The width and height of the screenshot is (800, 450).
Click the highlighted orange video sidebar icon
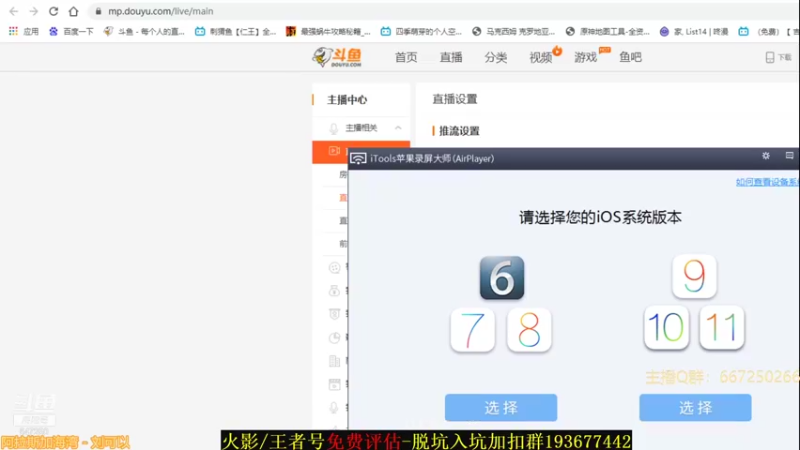[334, 151]
